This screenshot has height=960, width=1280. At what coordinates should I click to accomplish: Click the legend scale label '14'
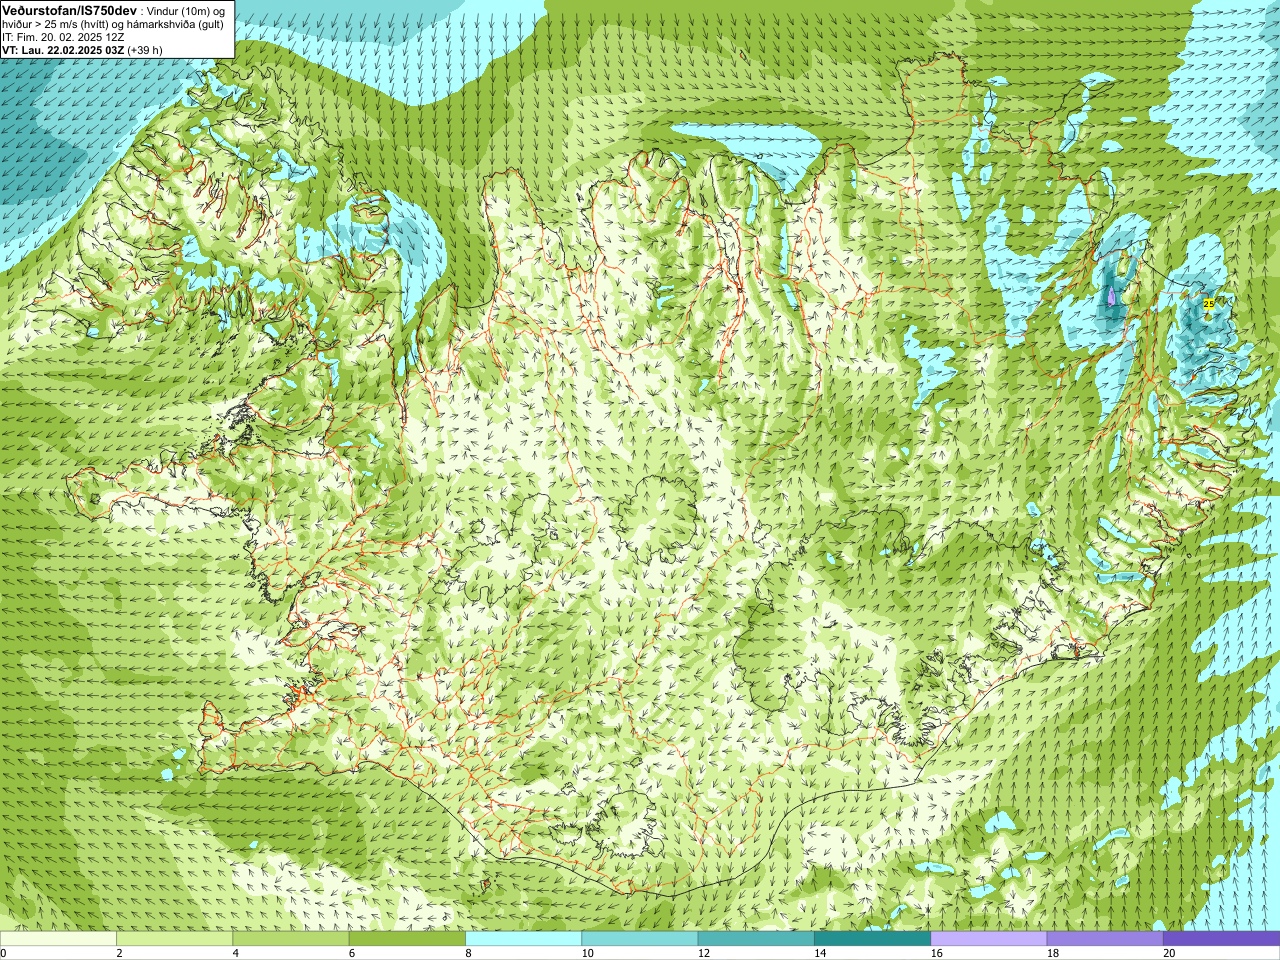tap(820, 953)
